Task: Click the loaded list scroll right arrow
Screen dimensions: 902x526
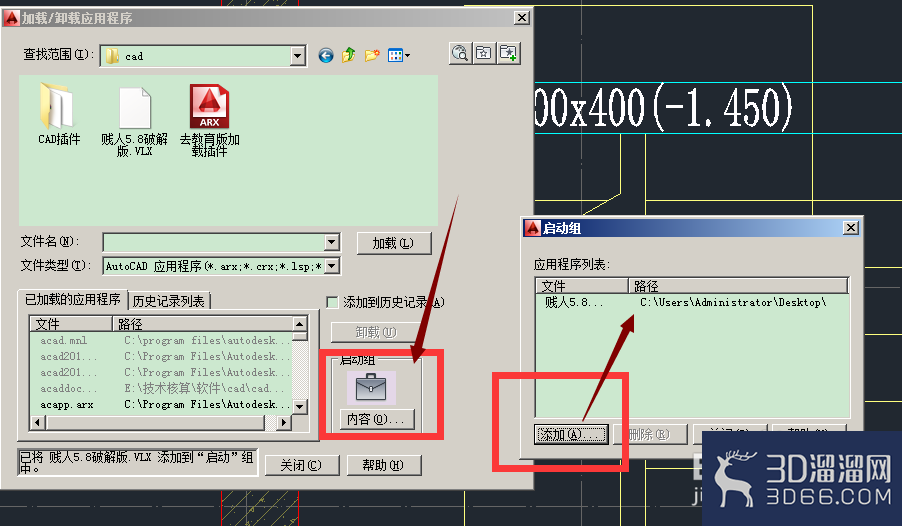Action: pos(284,422)
